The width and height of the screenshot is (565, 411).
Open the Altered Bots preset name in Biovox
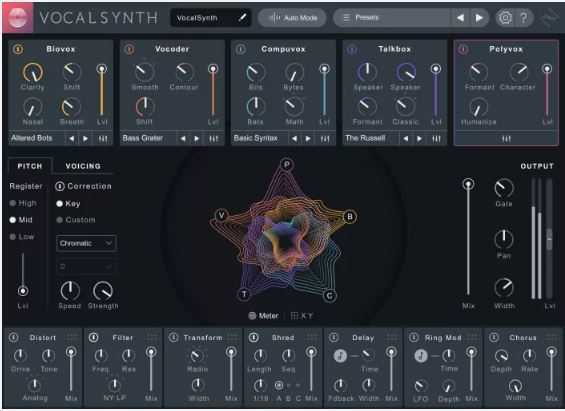[32, 138]
